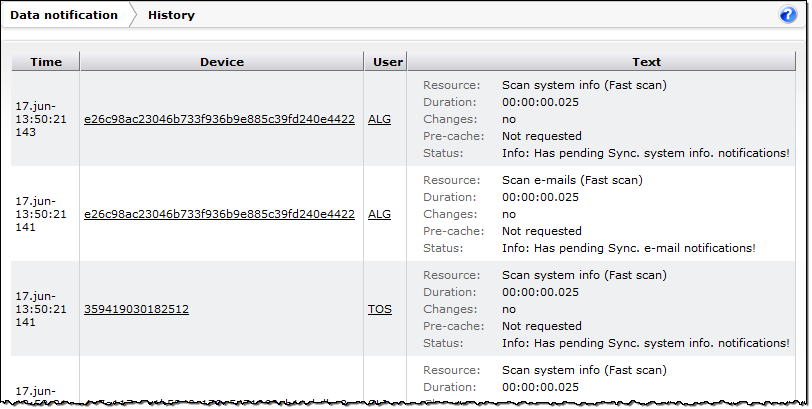Select the time cell of the e-mails scan row

(x=41, y=214)
